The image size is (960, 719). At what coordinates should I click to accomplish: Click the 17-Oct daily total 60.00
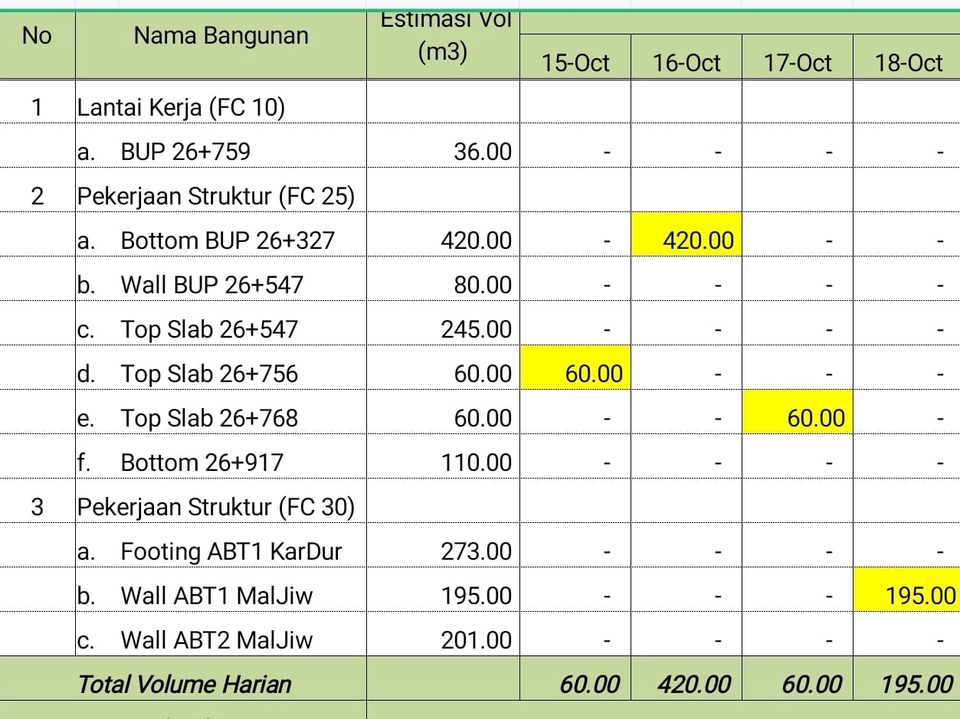[798, 679]
